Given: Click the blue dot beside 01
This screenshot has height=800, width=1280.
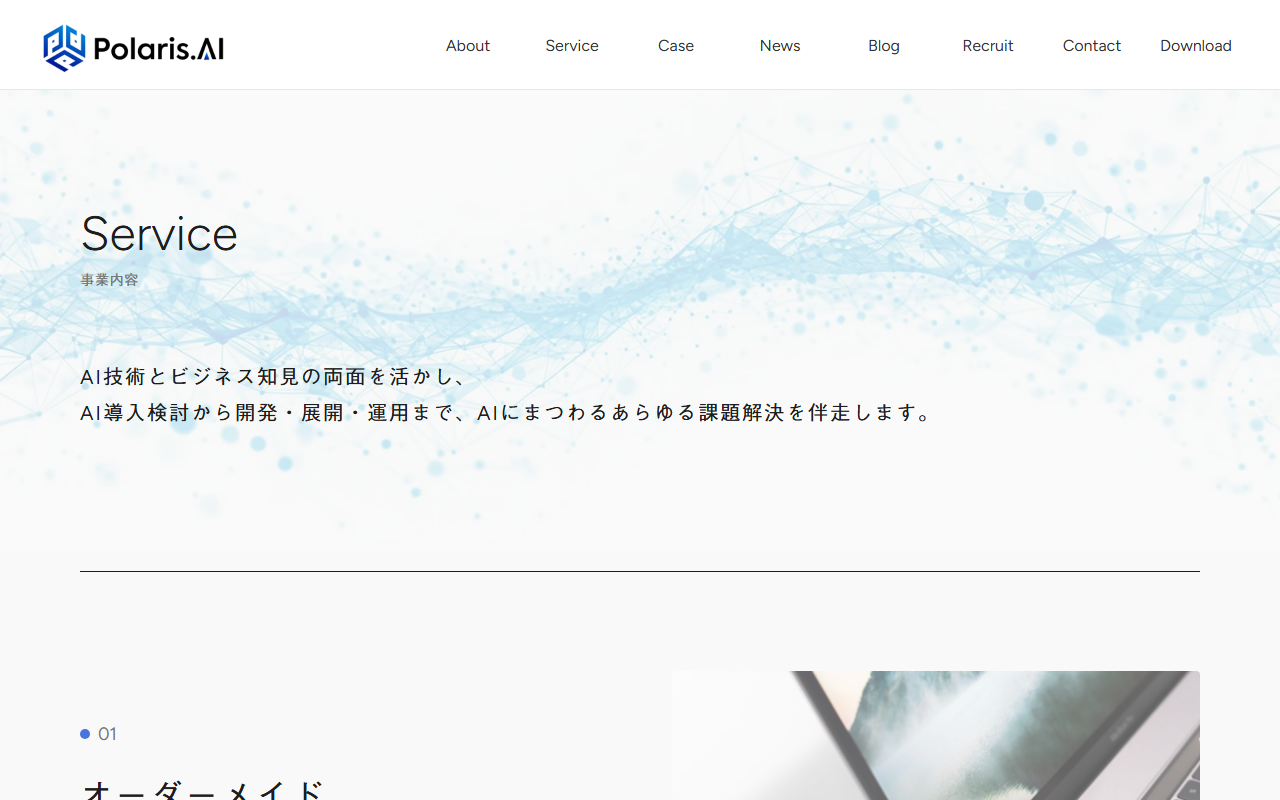Looking at the screenshot, I should point(85,734).
